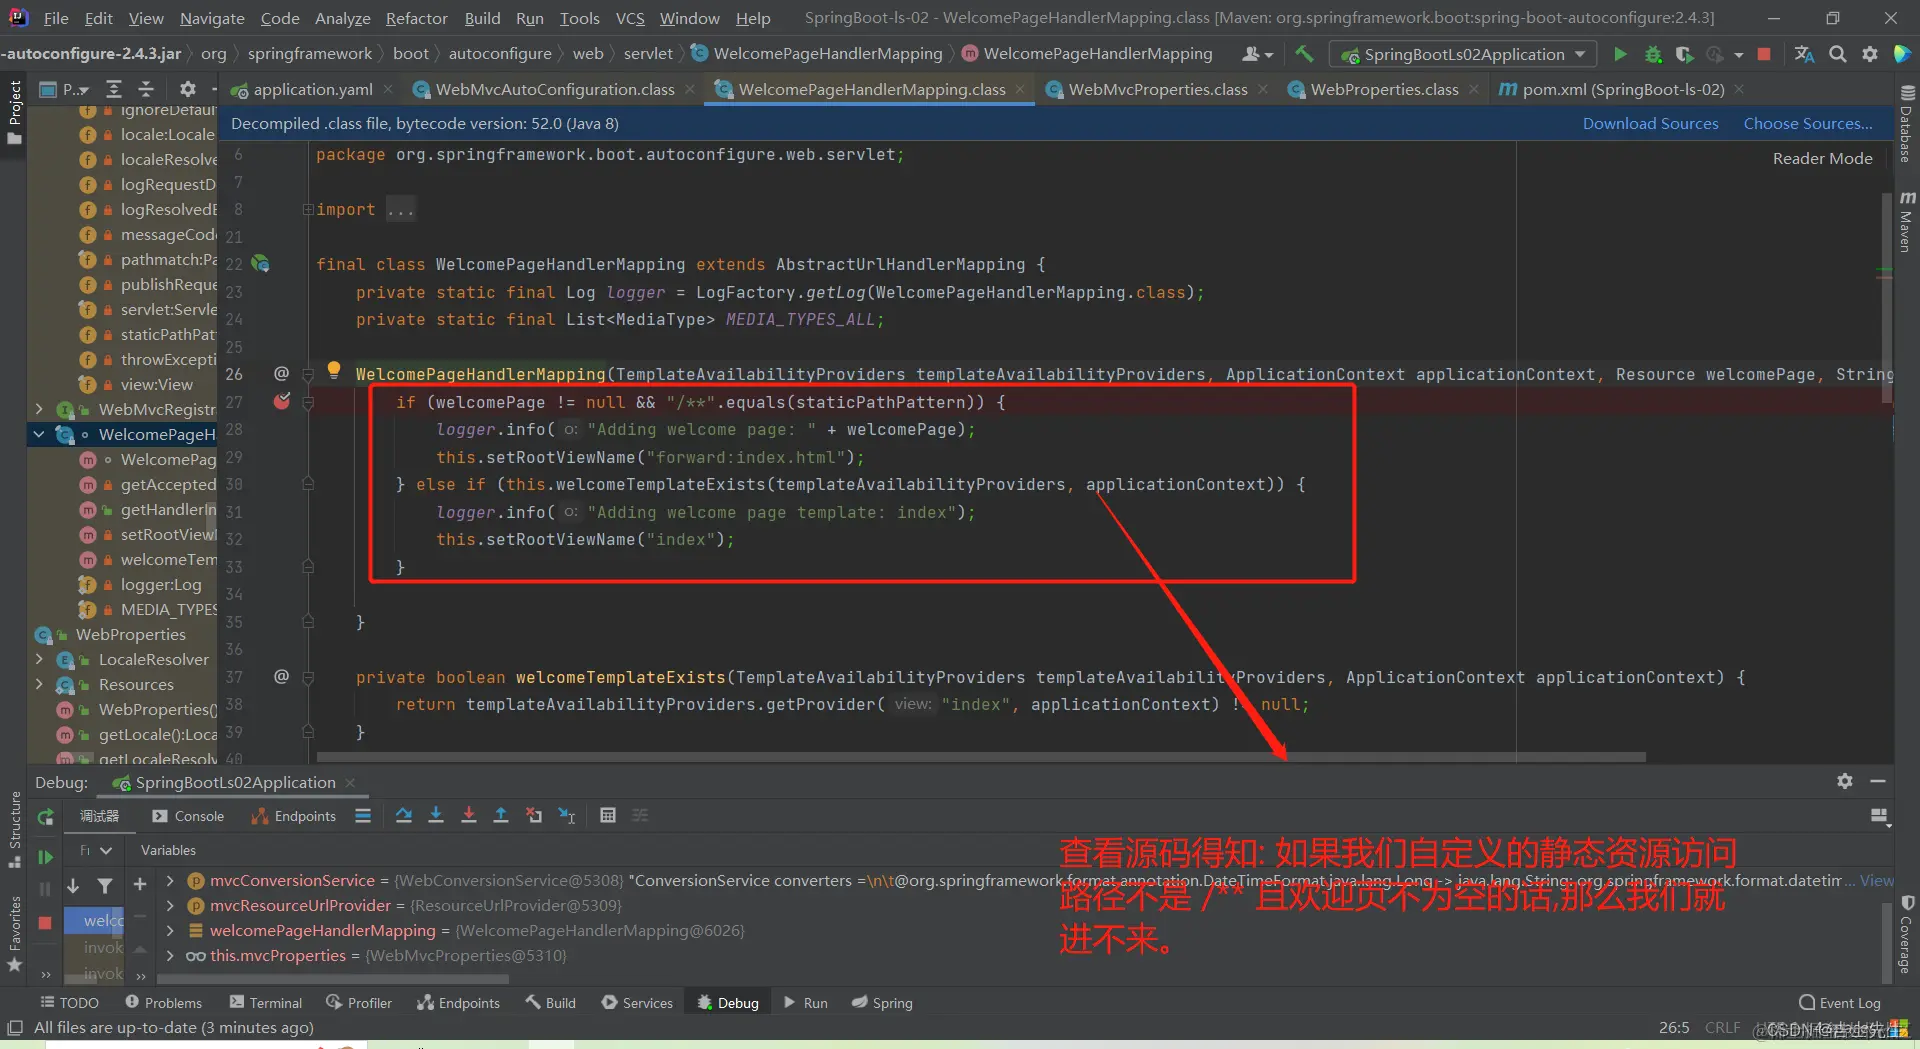Click the Variables panel horizontal scrollbar
This screenshot has height=1049, width=1920.
pos(333,979)
